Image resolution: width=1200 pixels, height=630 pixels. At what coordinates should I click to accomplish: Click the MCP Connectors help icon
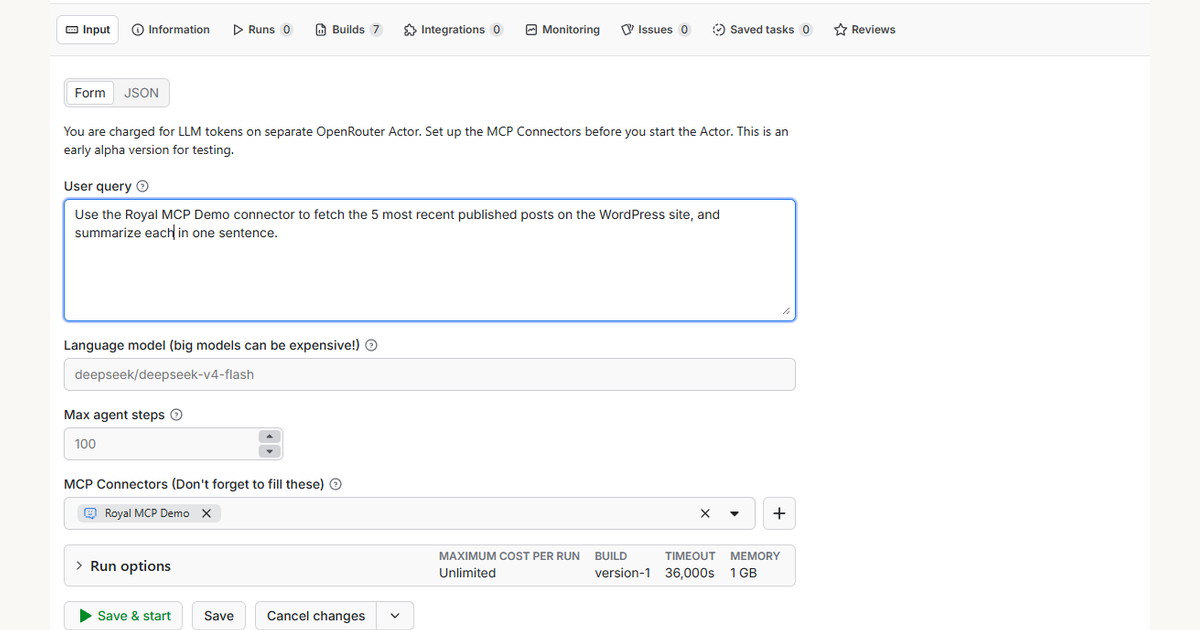[336, 484]
